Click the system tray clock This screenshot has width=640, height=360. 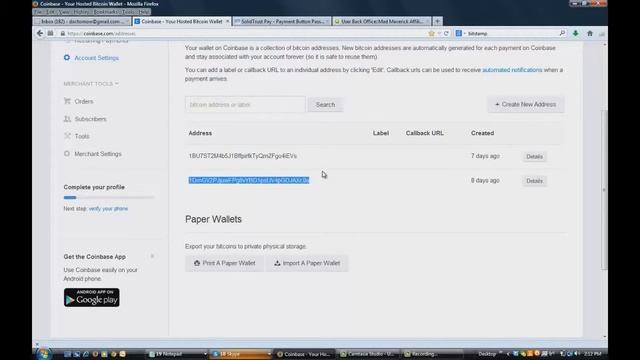click(x=592, y=354)
